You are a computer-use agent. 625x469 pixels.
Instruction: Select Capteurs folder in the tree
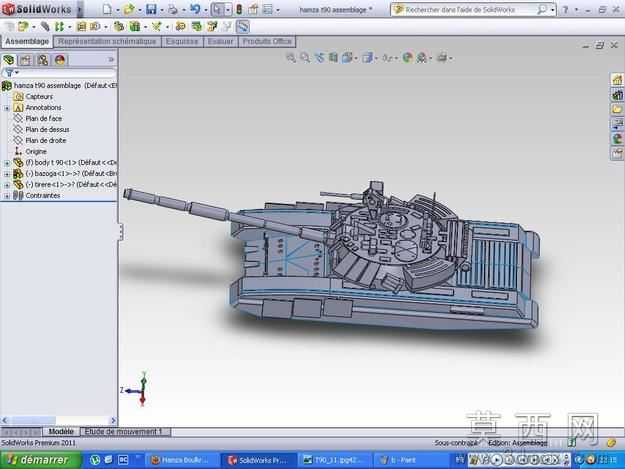[x=39, y=96]
